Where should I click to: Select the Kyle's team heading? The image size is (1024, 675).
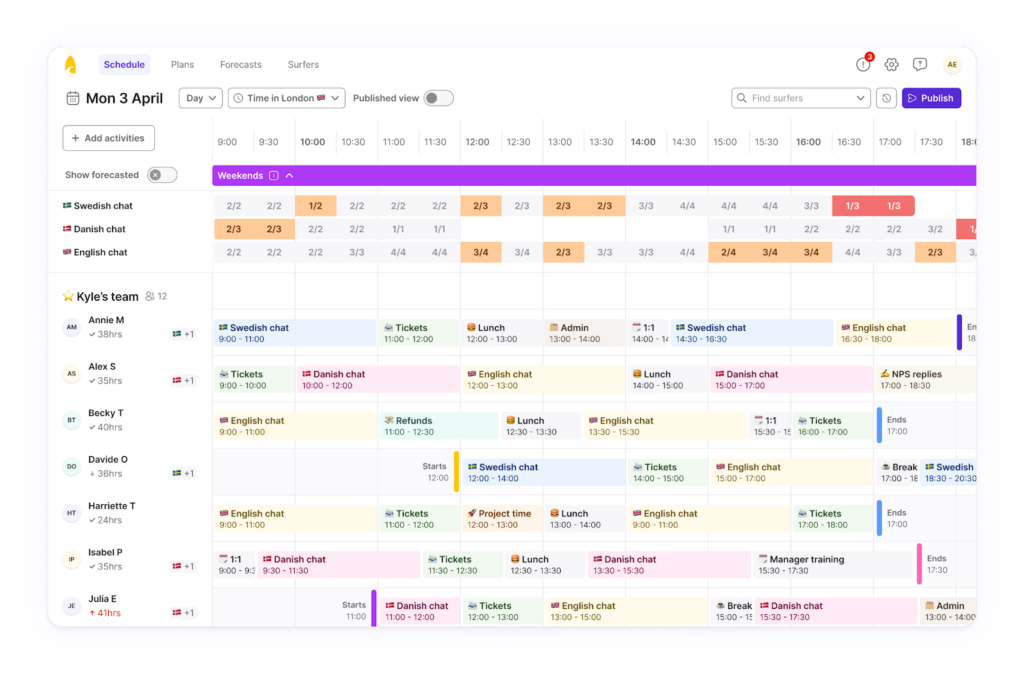(107, 296)
